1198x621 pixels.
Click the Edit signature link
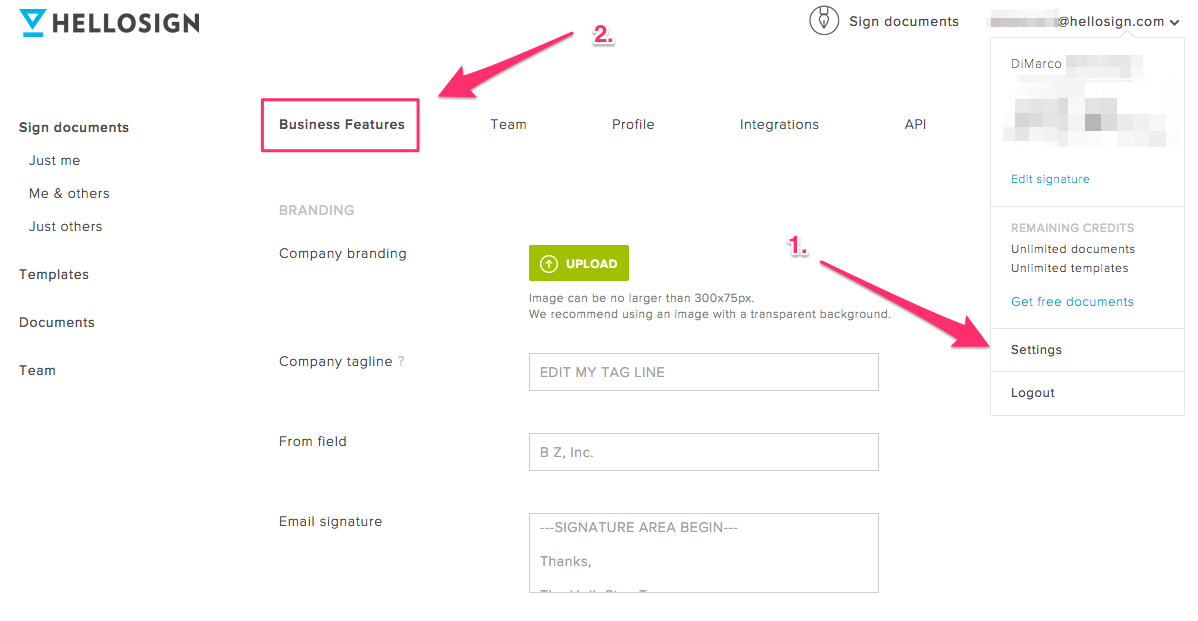pos(1050,179)
